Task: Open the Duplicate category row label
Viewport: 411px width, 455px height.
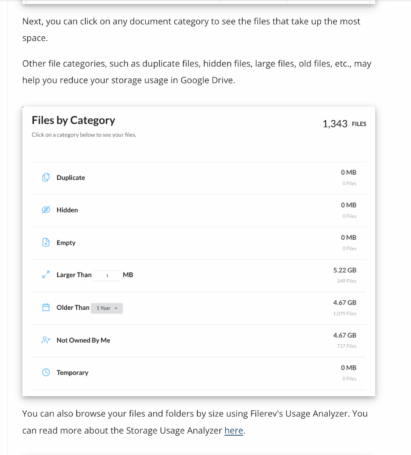Action: 71,178
